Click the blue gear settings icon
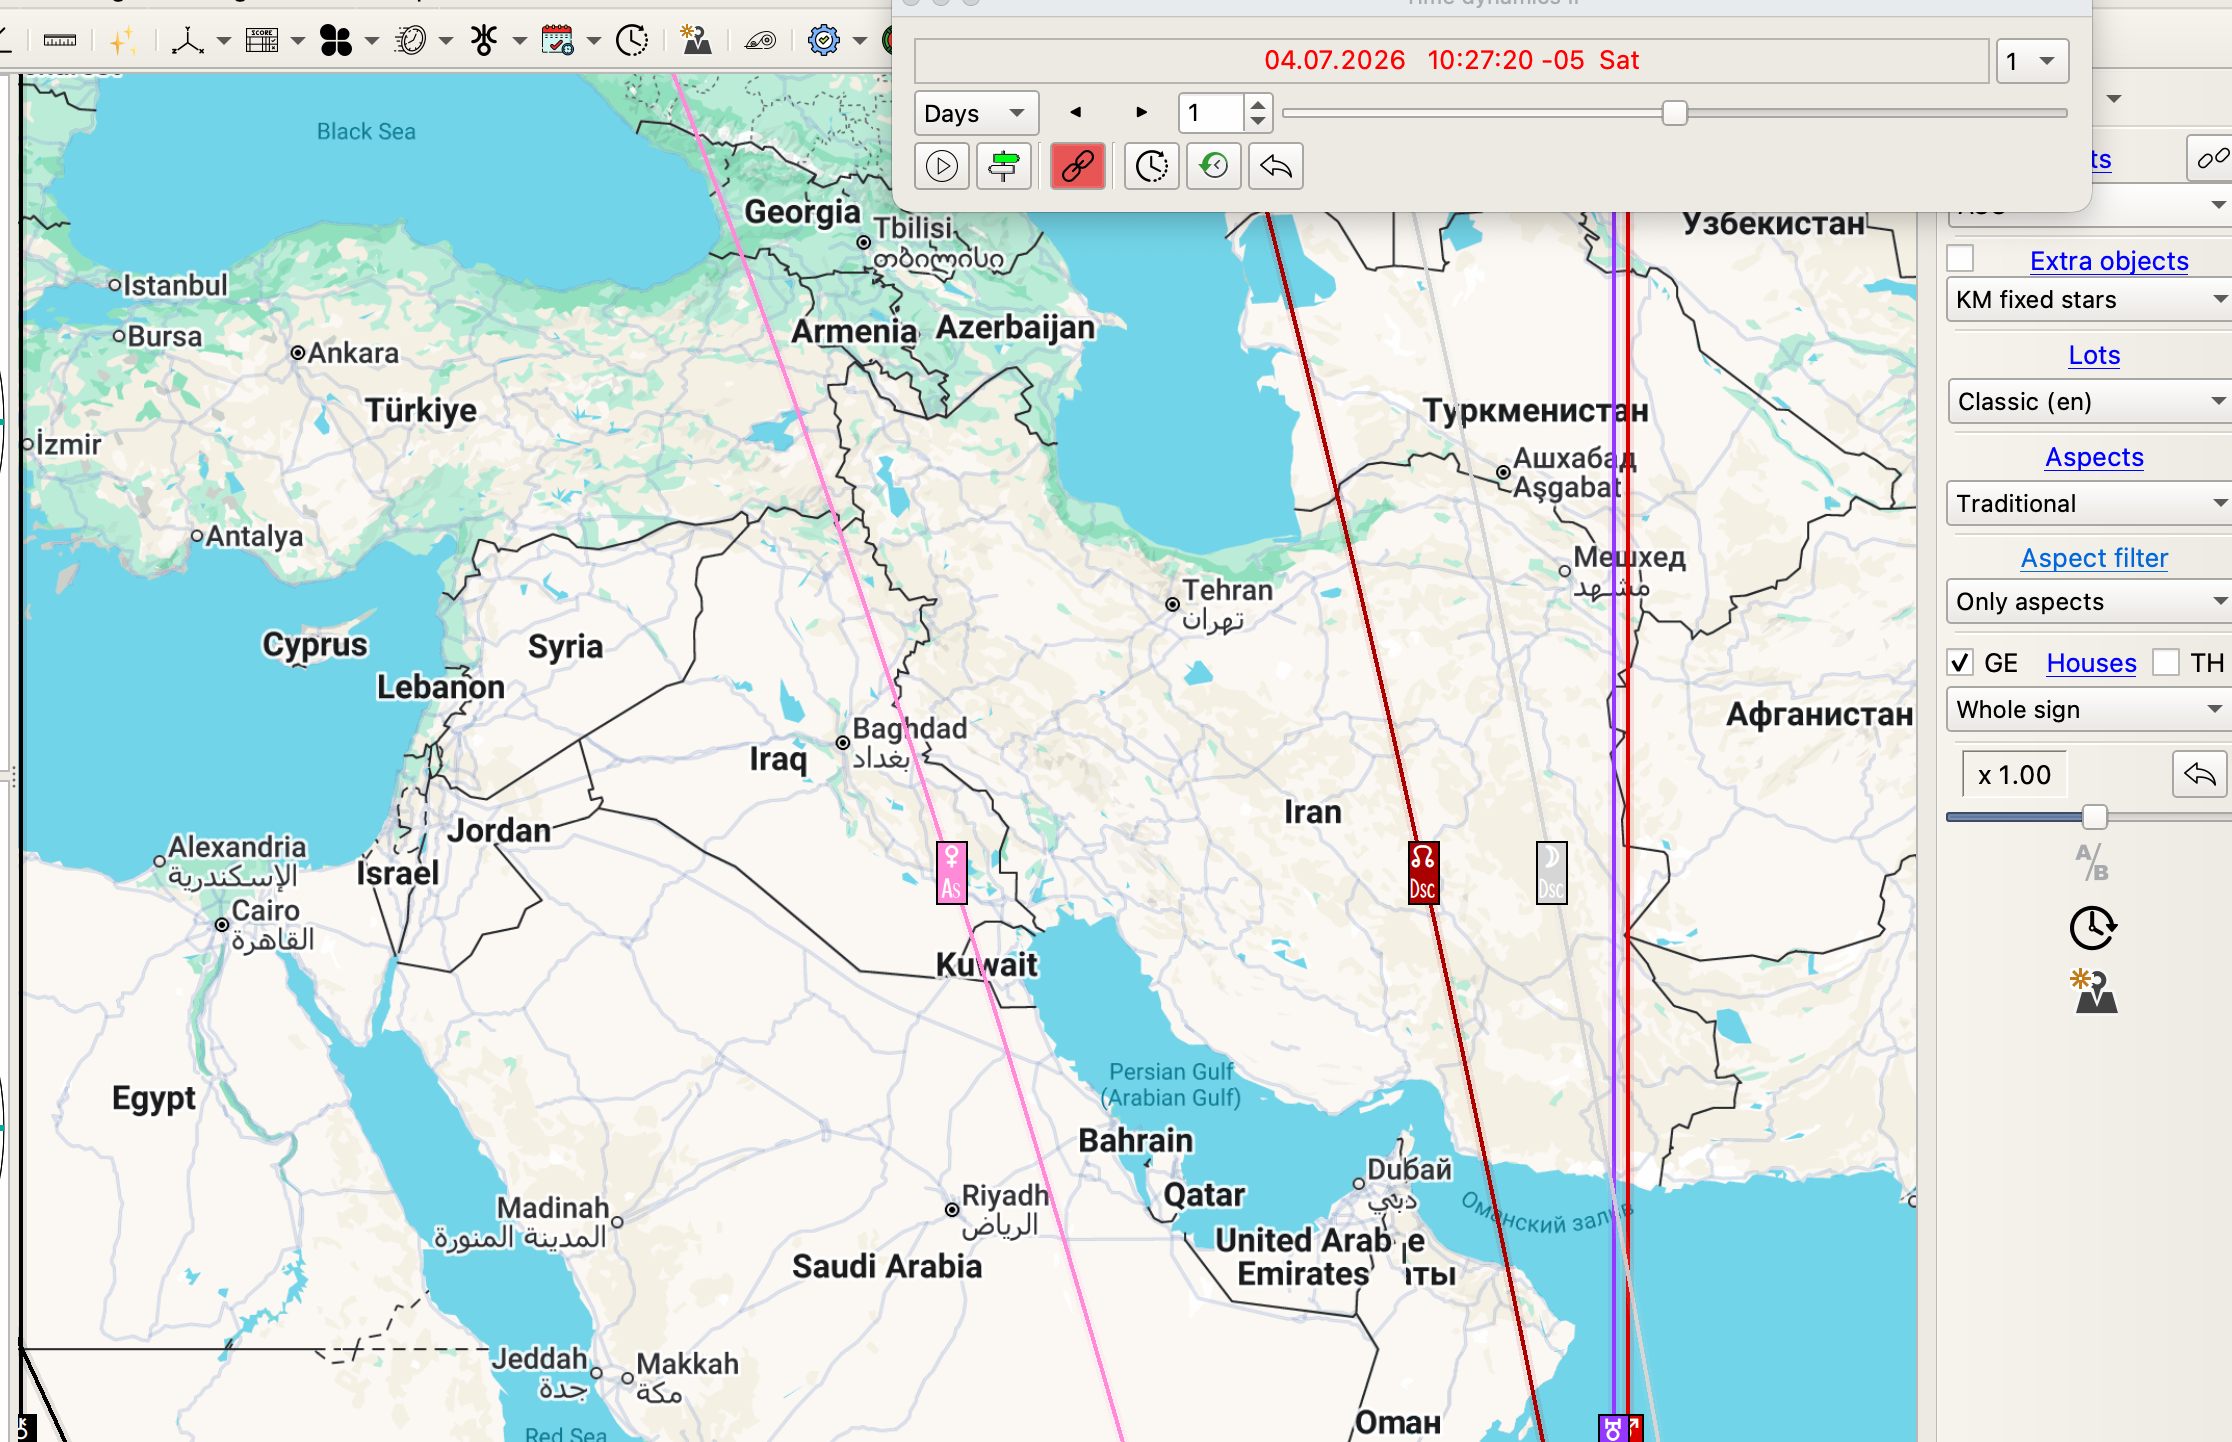This screenshot has height=1442, width=2232. tap(823, 41)
